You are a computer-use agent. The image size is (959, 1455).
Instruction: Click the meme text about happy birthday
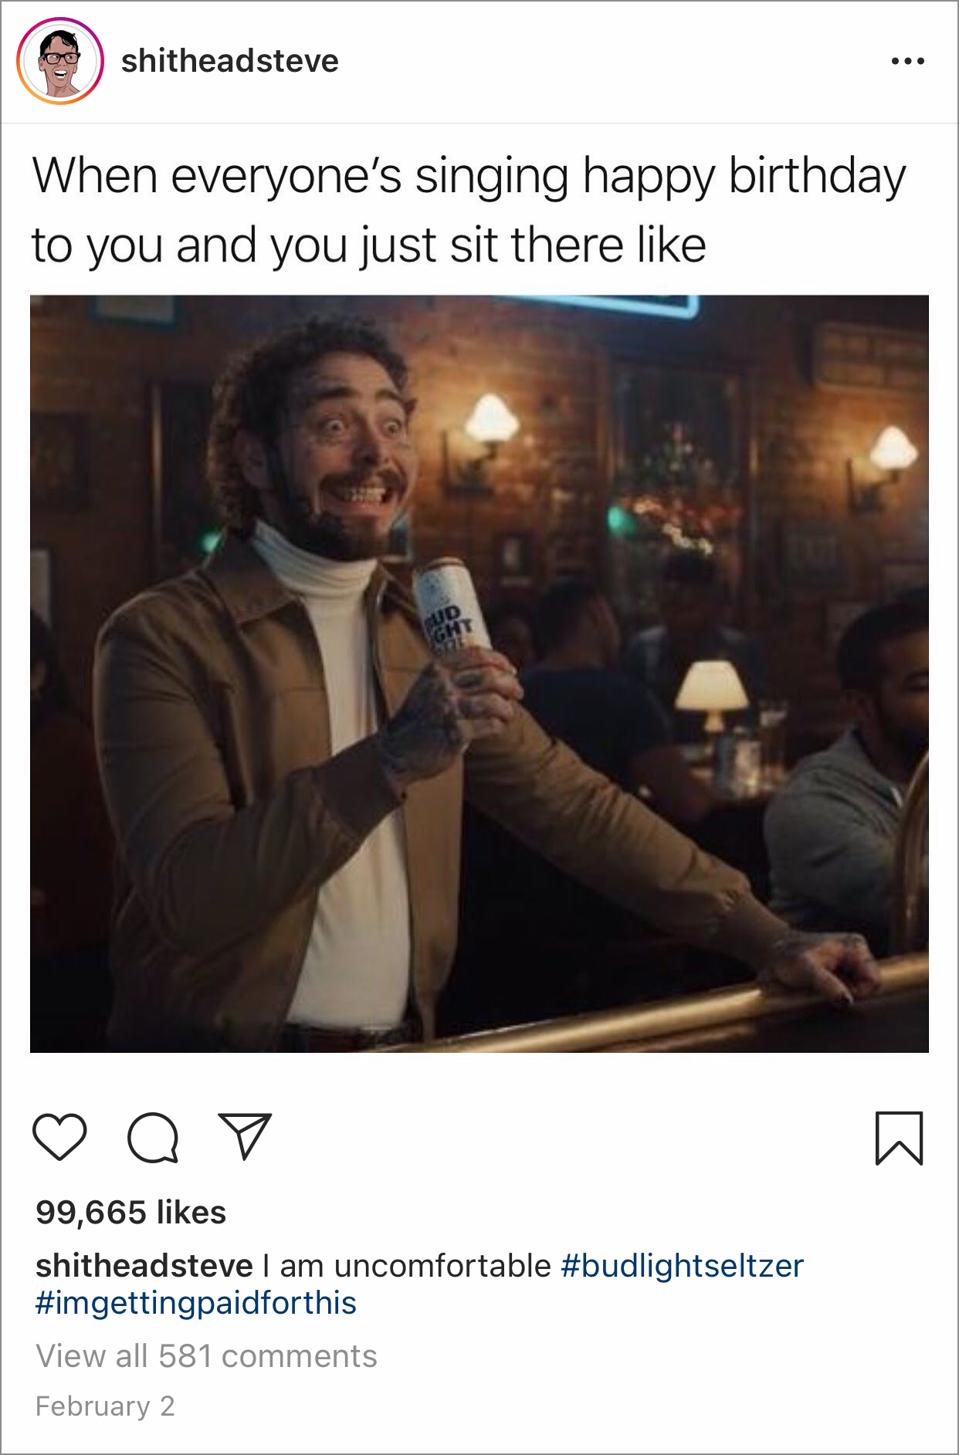point(468,210)
